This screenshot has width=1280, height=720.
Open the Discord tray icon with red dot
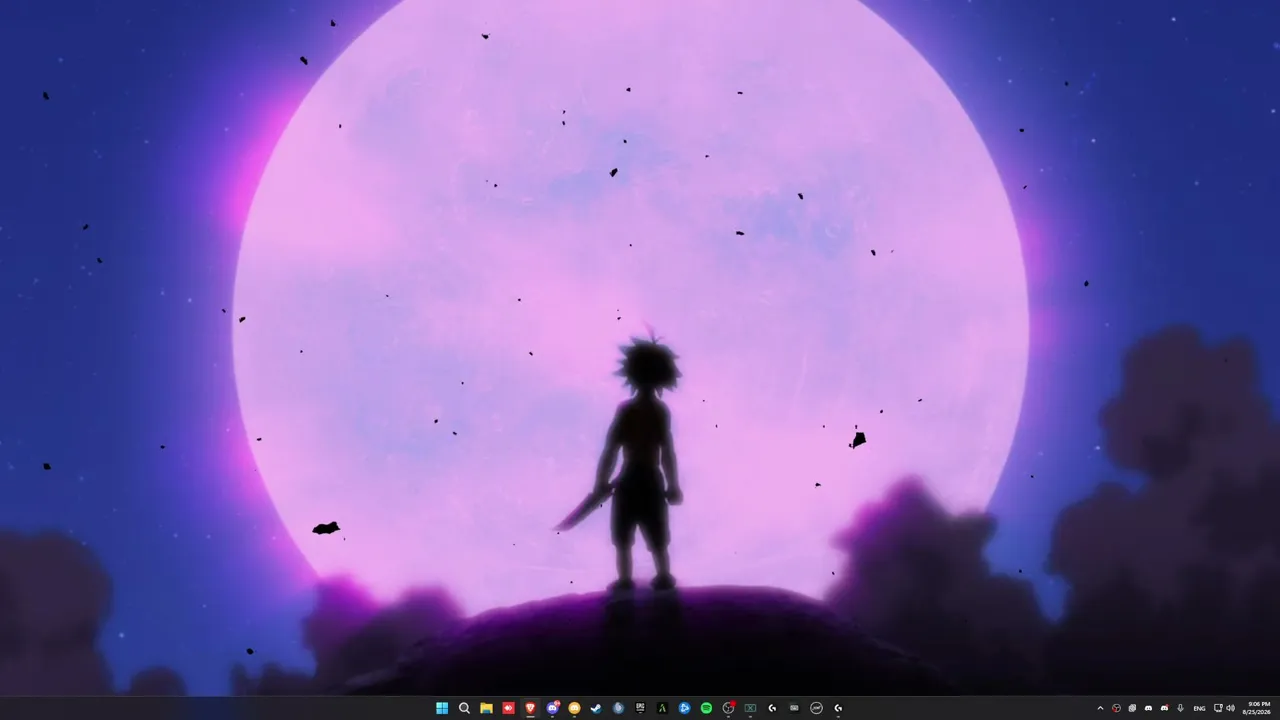tap(1164, 708)
